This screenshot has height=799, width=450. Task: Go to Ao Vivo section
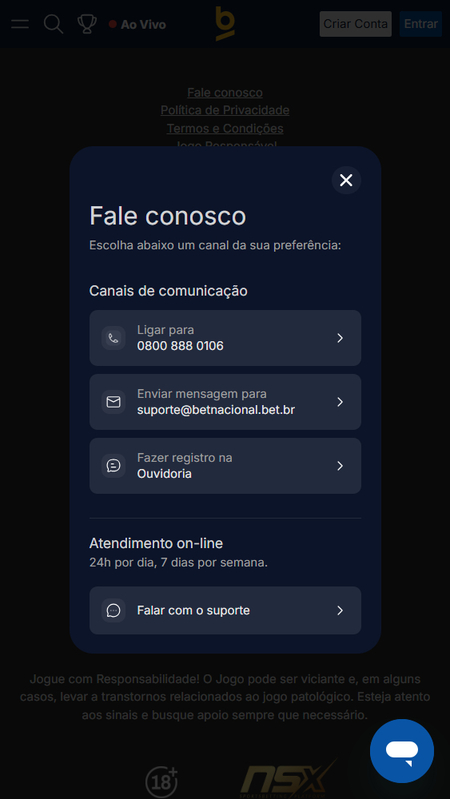[x=137, y=24]
